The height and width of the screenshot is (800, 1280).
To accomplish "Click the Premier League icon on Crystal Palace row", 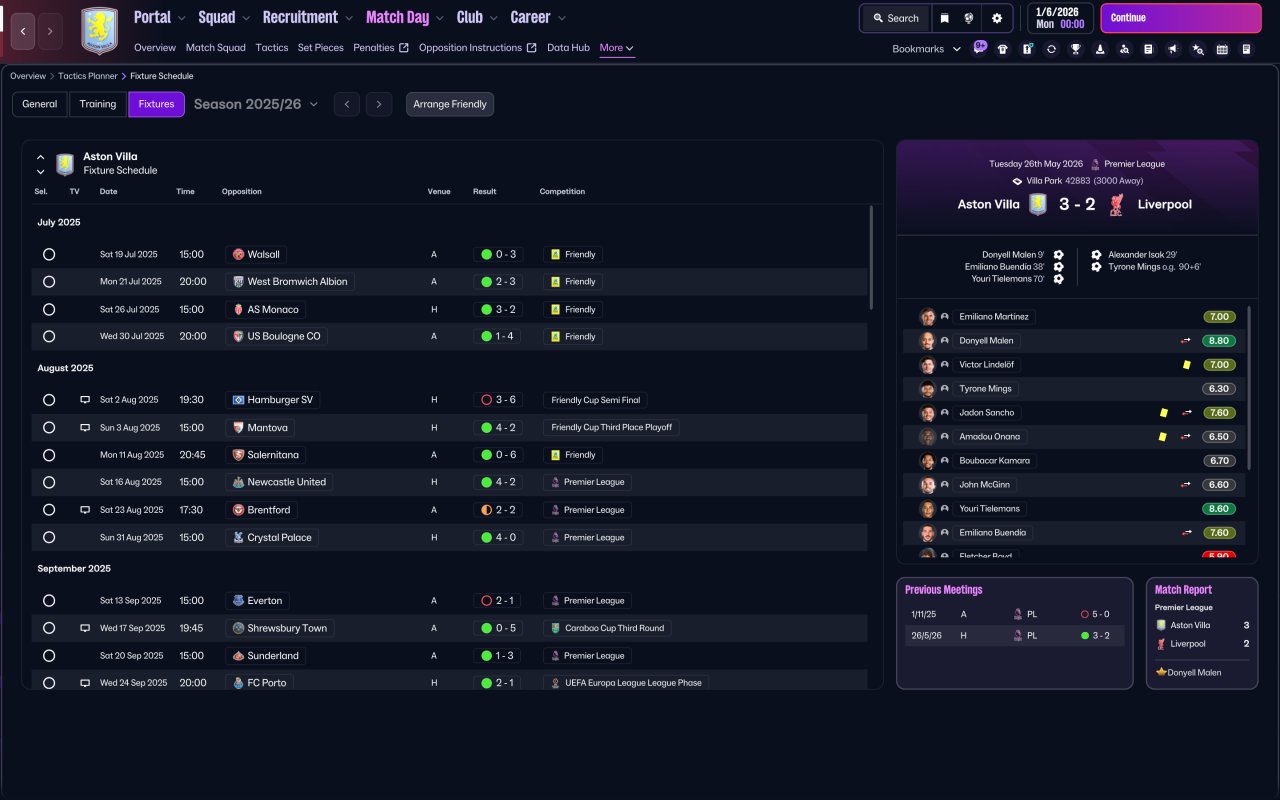I will 555,538.
